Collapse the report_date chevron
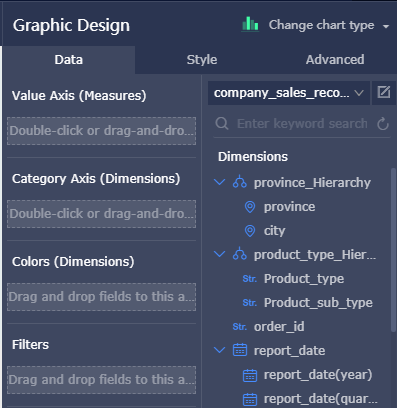Screen dimensions: 397x408 point(219,350)
